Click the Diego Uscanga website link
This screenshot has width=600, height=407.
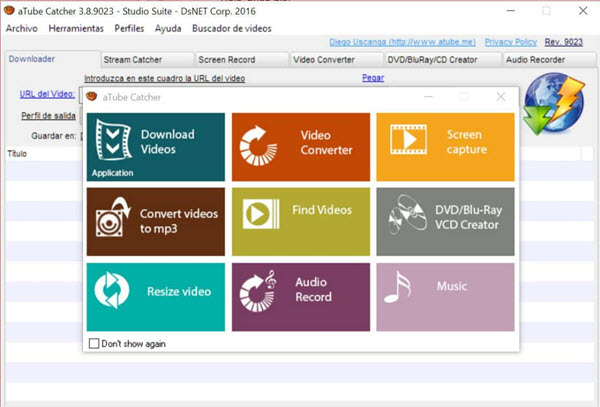402,42
